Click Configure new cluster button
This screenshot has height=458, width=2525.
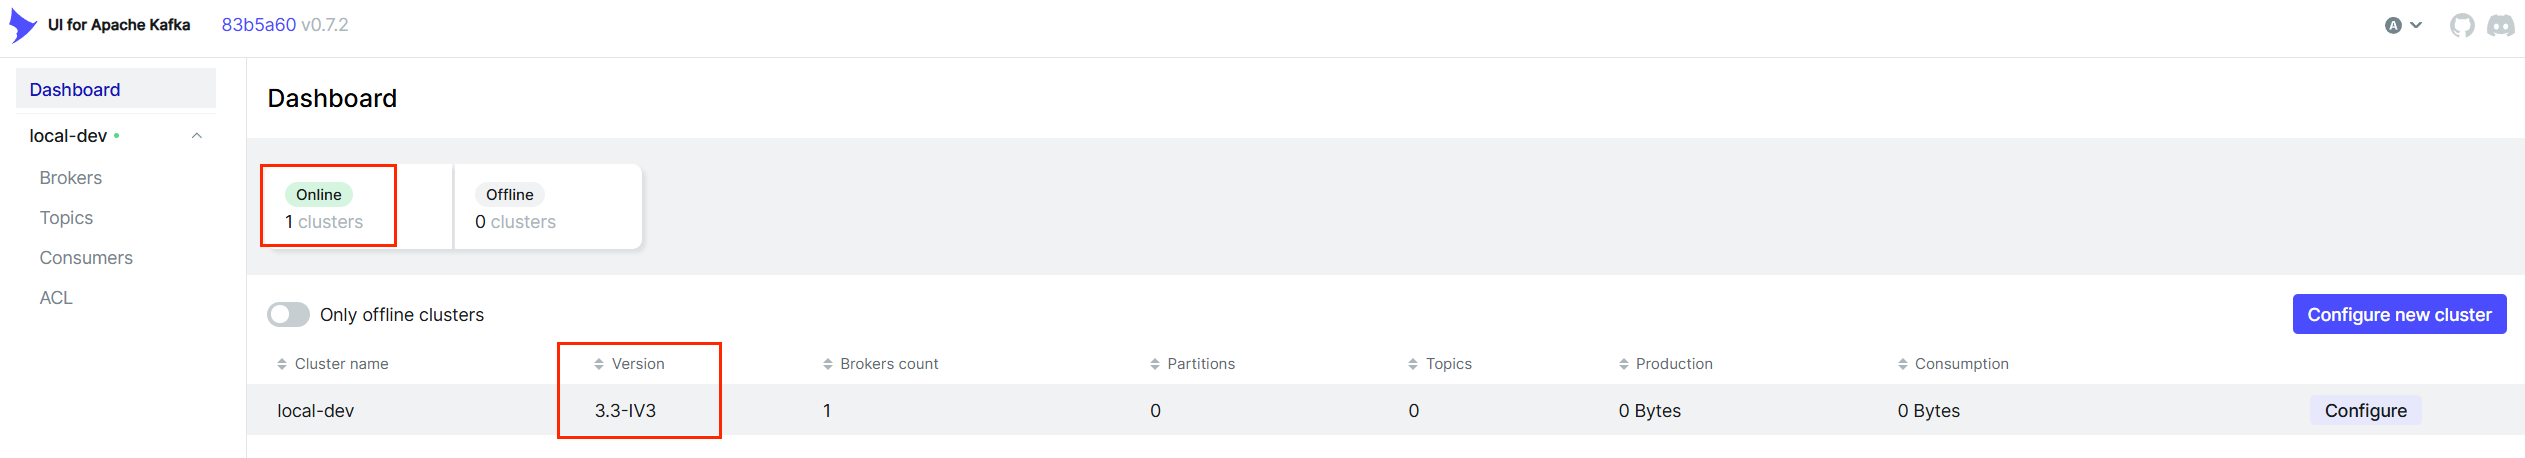pyautogui.click(x=2399, y=314)
